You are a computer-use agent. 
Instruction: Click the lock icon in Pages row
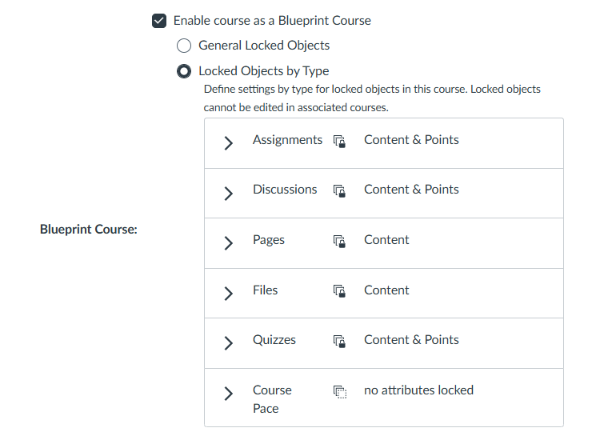tap(339, 241)
